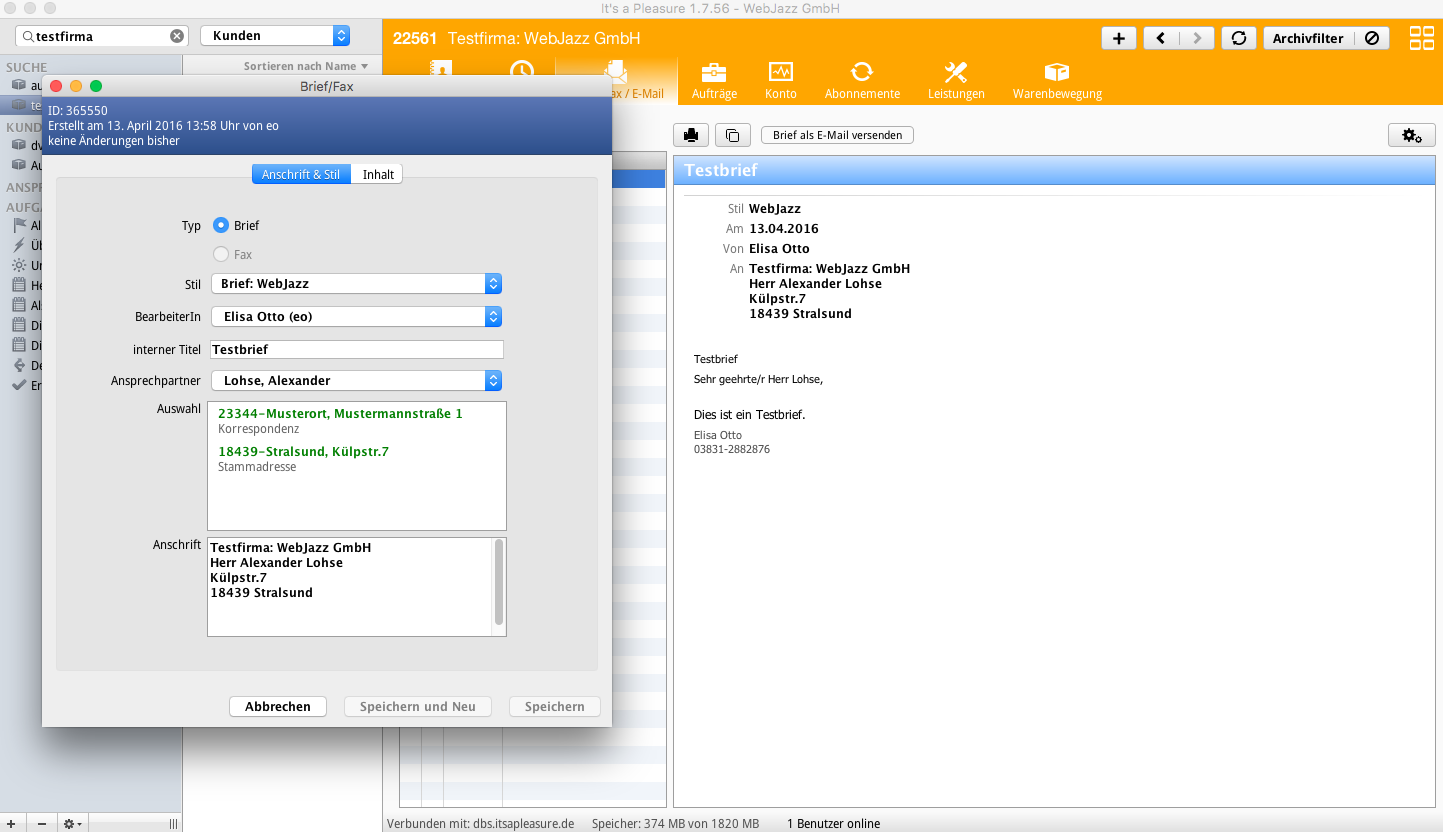Switch to the Inhalt tab in the dialog
The height and width of the screenshot is (832, 1443).
(378, 174)
